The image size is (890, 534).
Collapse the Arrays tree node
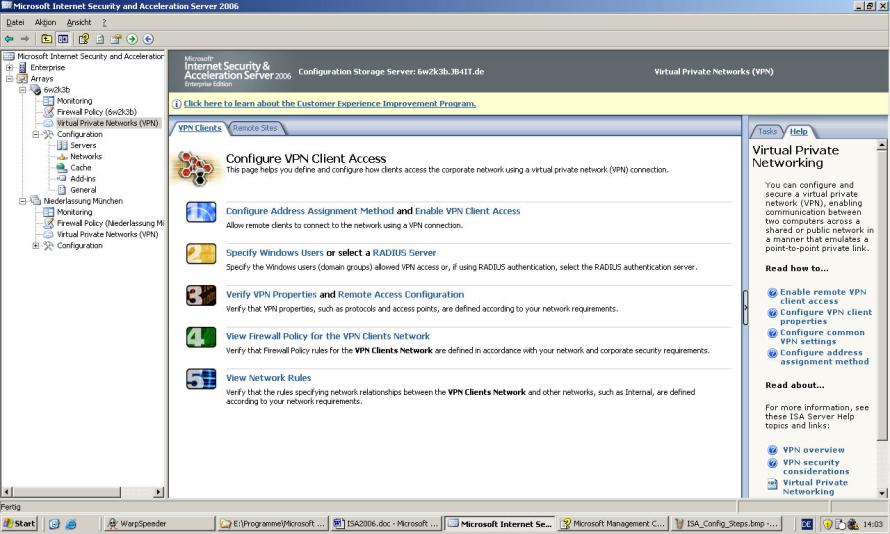point(9,79)
